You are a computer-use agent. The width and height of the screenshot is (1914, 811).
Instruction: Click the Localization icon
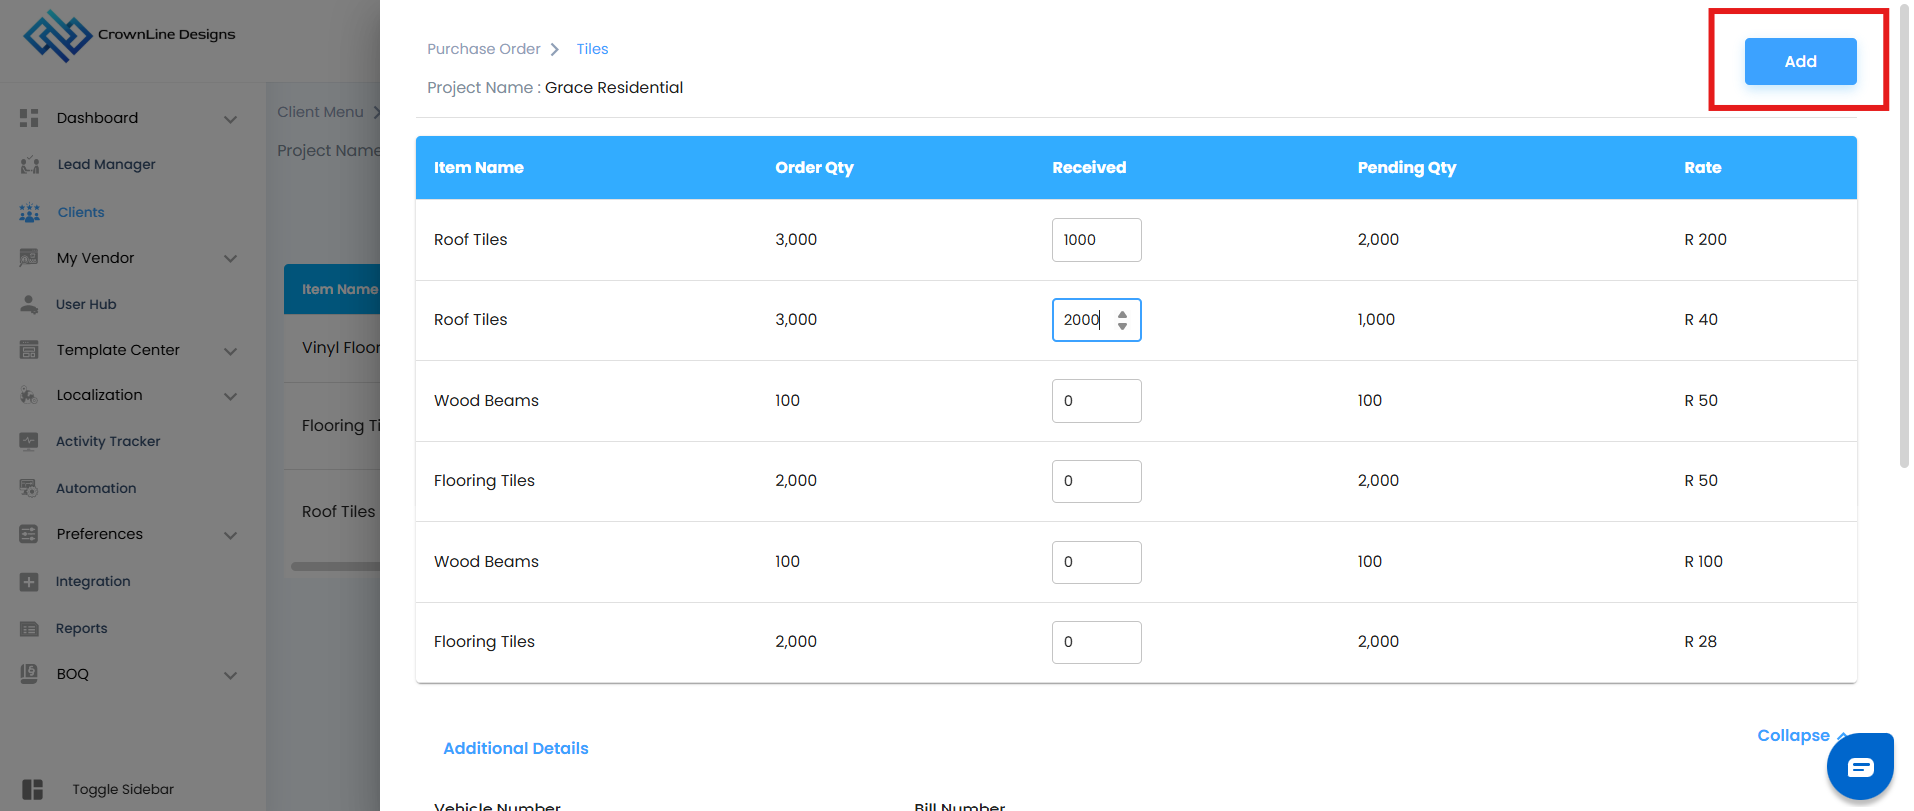(x=29, y=395)
